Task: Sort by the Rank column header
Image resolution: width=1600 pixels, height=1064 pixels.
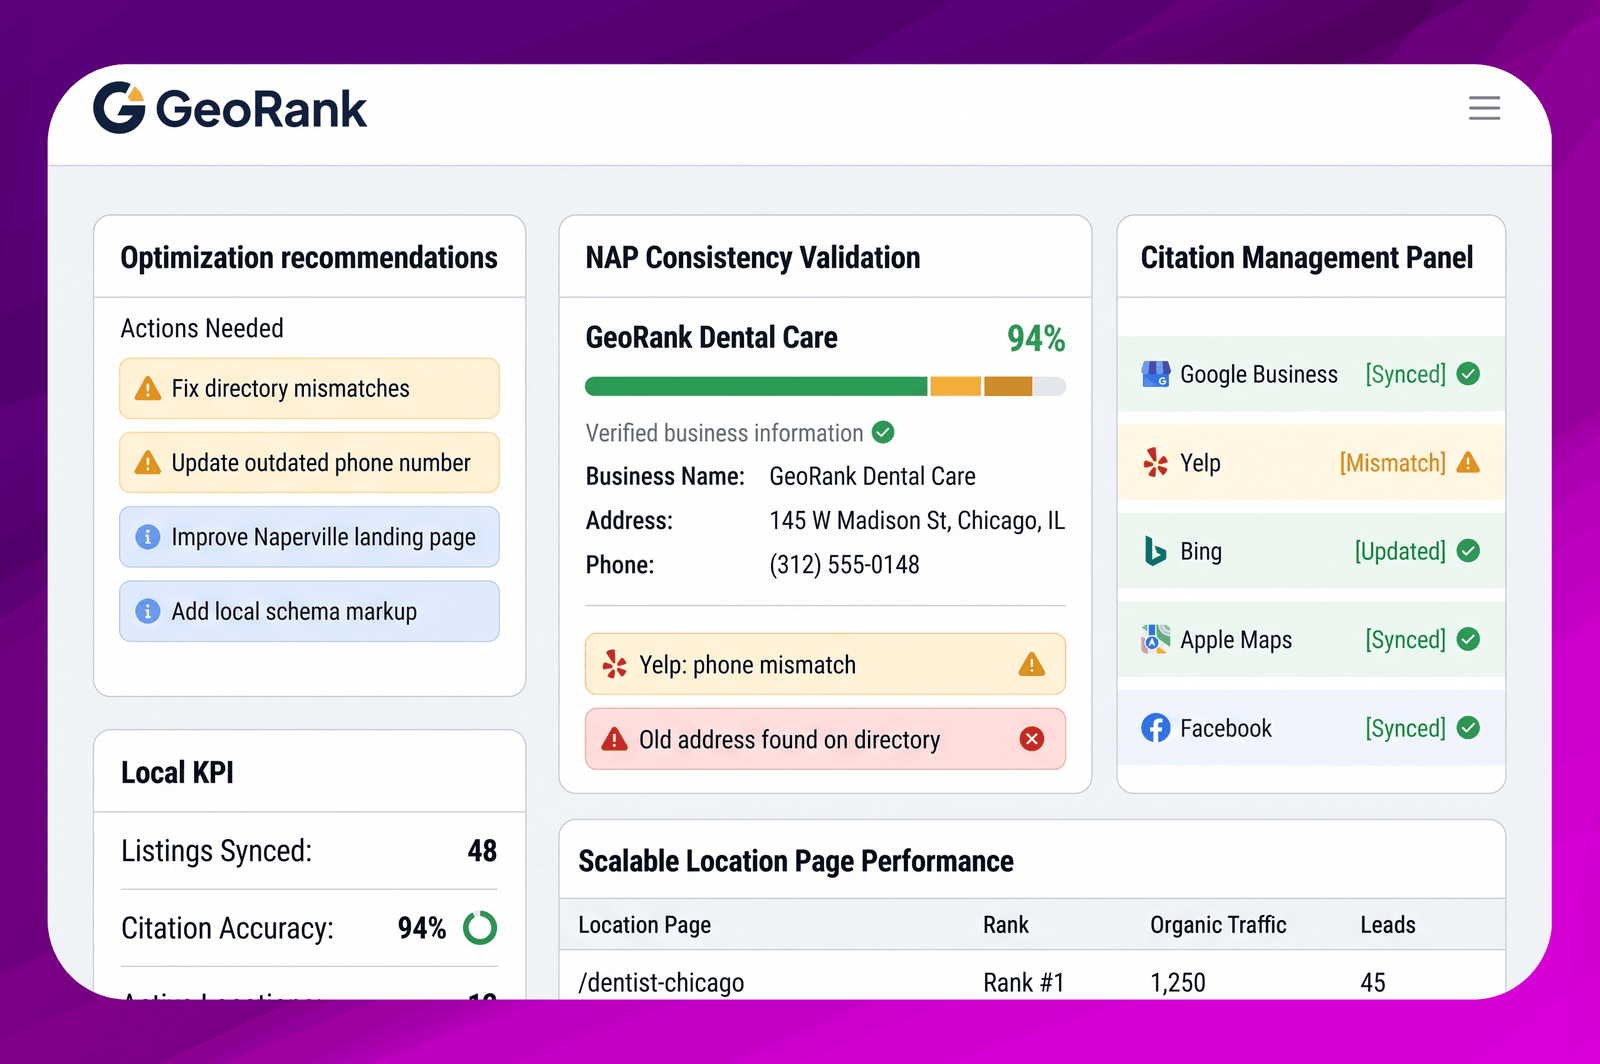Action: [x=1005, y=925]
